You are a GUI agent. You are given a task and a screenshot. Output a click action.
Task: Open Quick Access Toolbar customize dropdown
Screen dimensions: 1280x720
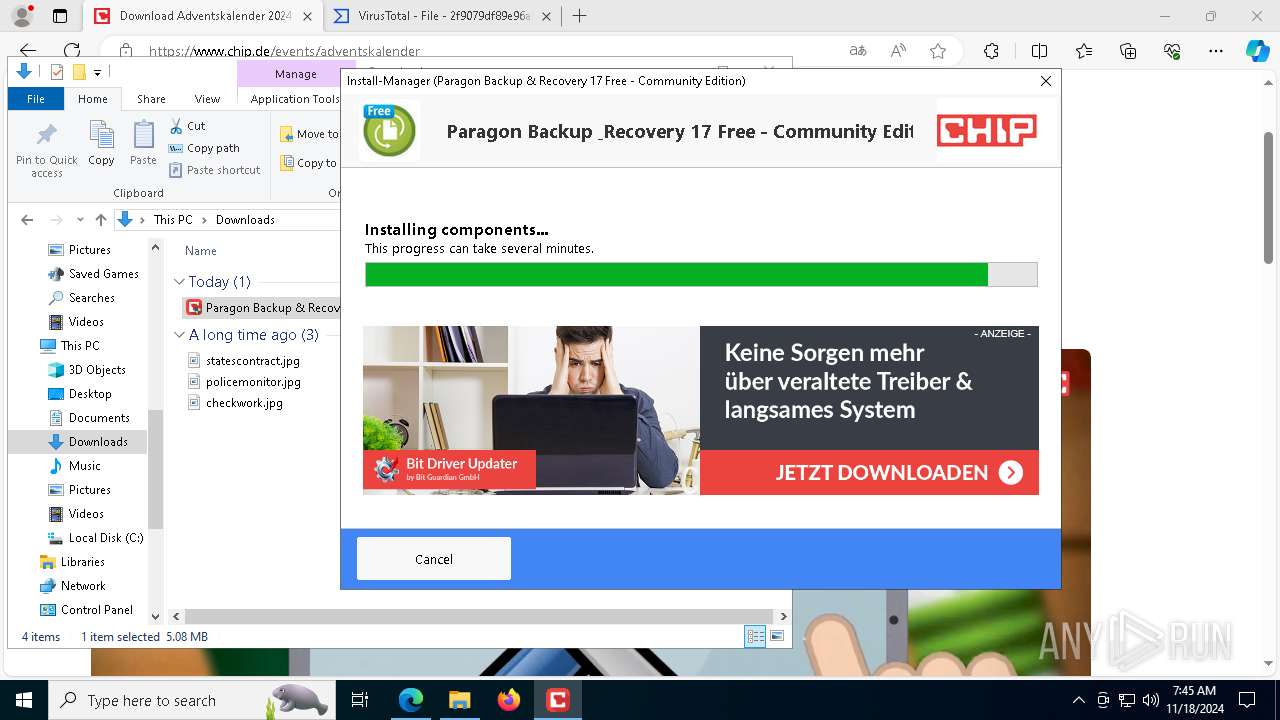pos(97,72)
